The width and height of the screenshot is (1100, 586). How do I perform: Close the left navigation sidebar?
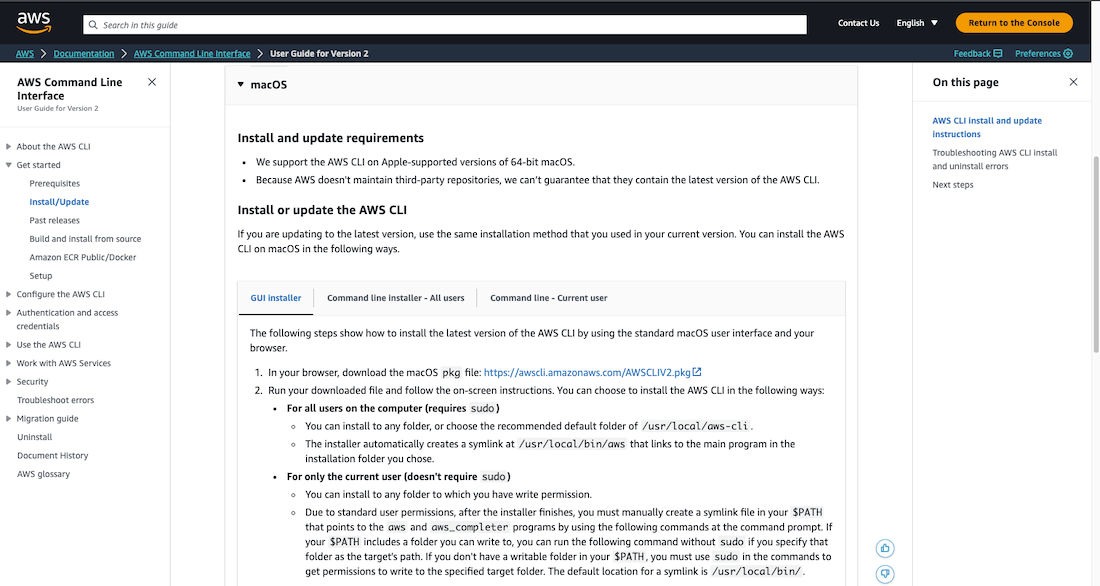pyautogui.click(x=152, y=82)
